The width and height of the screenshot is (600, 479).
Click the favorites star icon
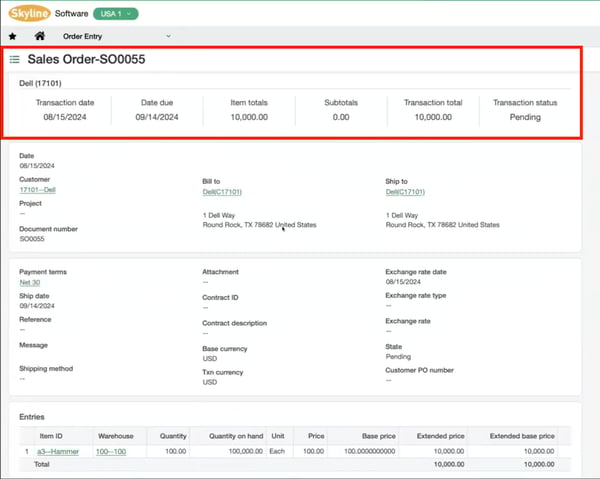pyautogui.click(x=13, y=36)
